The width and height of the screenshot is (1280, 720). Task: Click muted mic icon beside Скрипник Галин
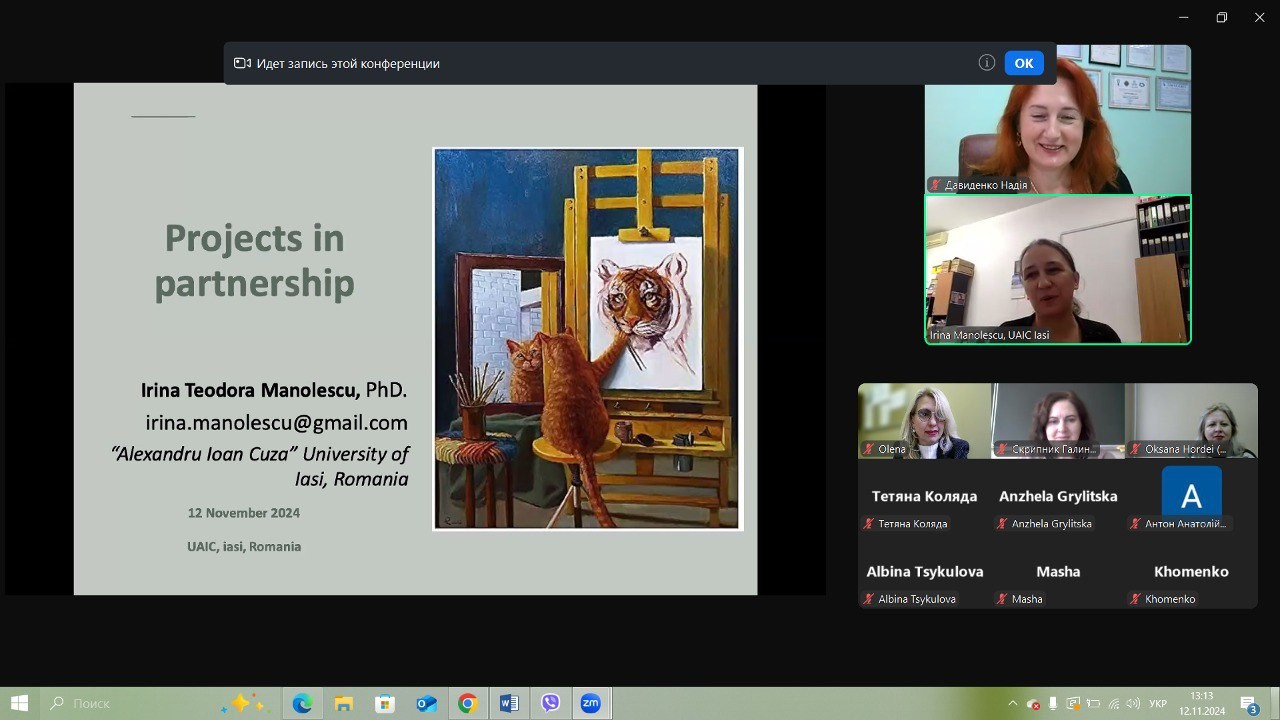[x=1002, y=449]
